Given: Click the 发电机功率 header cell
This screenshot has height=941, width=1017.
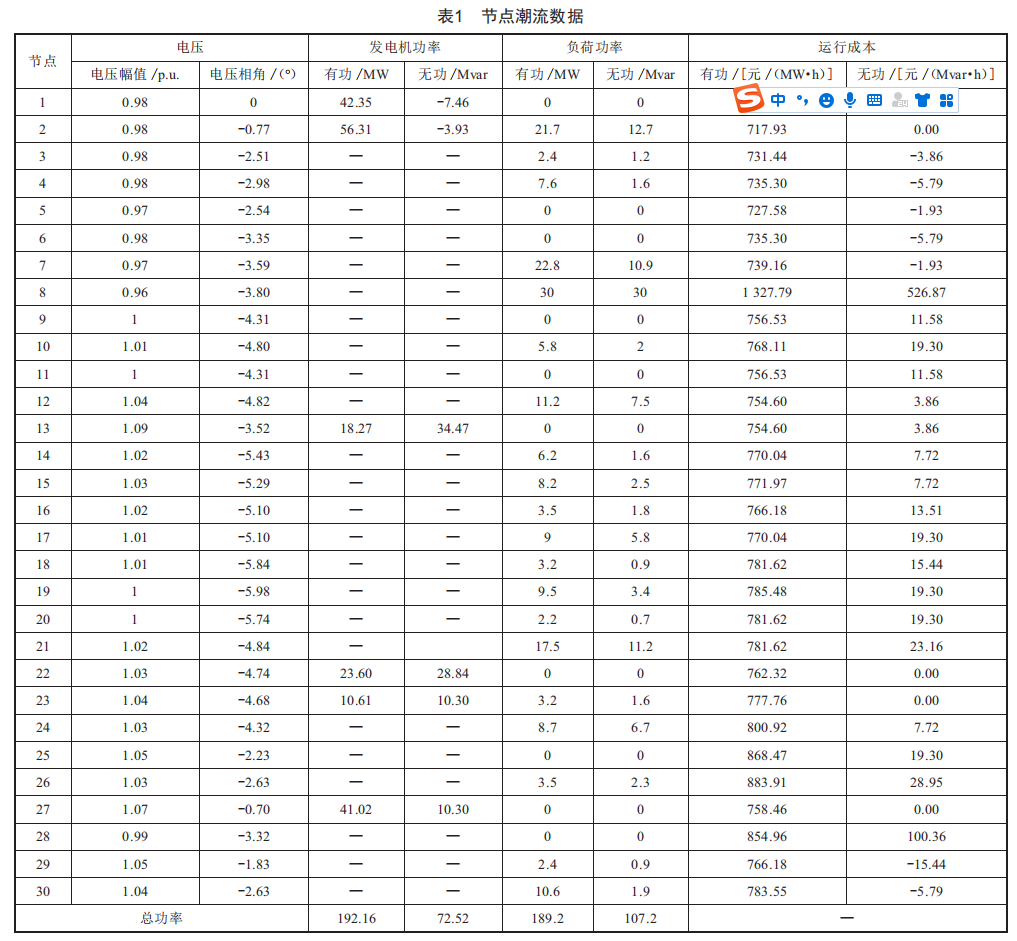Looking at the screenshot, I should click(x=404, y=48).
